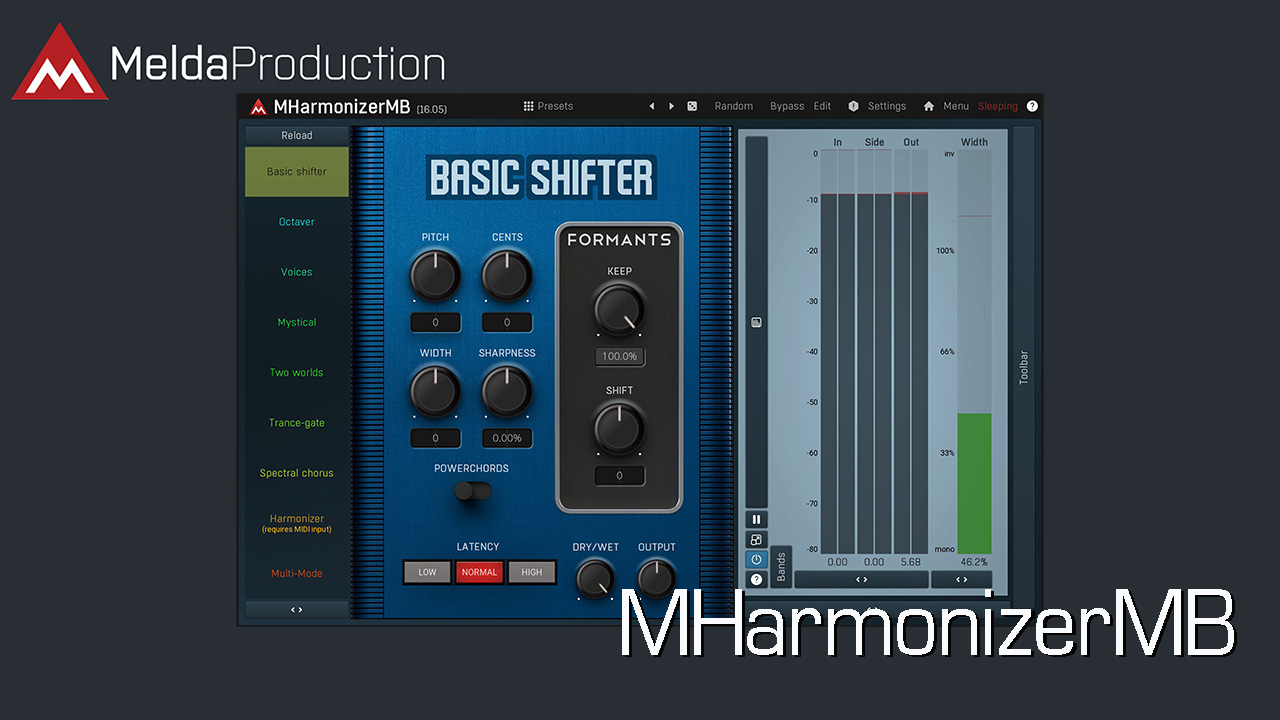Viewport: 1280px width, 720px height.
Task: Click the meter popup window icon above power
Action: pos(756,539)
